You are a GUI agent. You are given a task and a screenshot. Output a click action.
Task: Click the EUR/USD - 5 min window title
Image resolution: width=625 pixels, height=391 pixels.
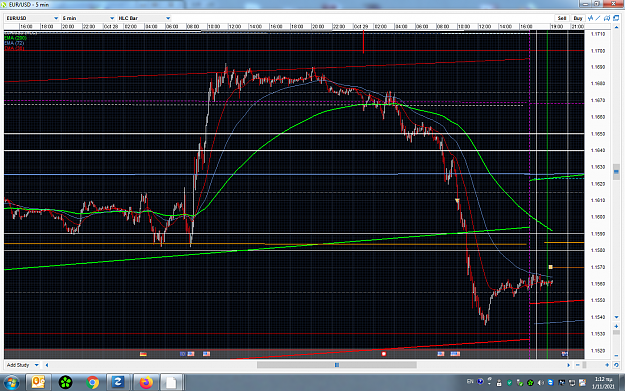[29, 5]
